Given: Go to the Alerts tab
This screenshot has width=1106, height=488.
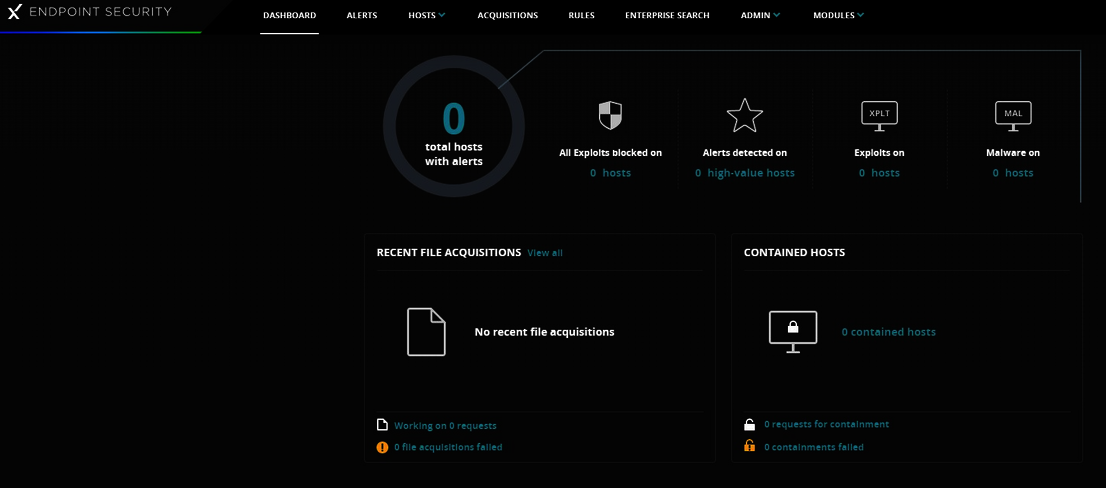Looking at the screenshot, I should click(362, 16).
